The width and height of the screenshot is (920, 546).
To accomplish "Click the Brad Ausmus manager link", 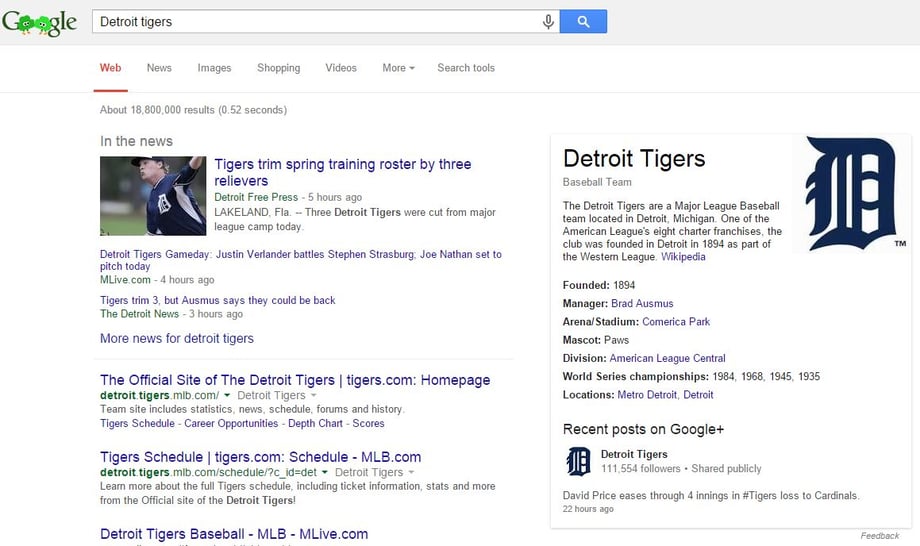I will tap(642, 303).
